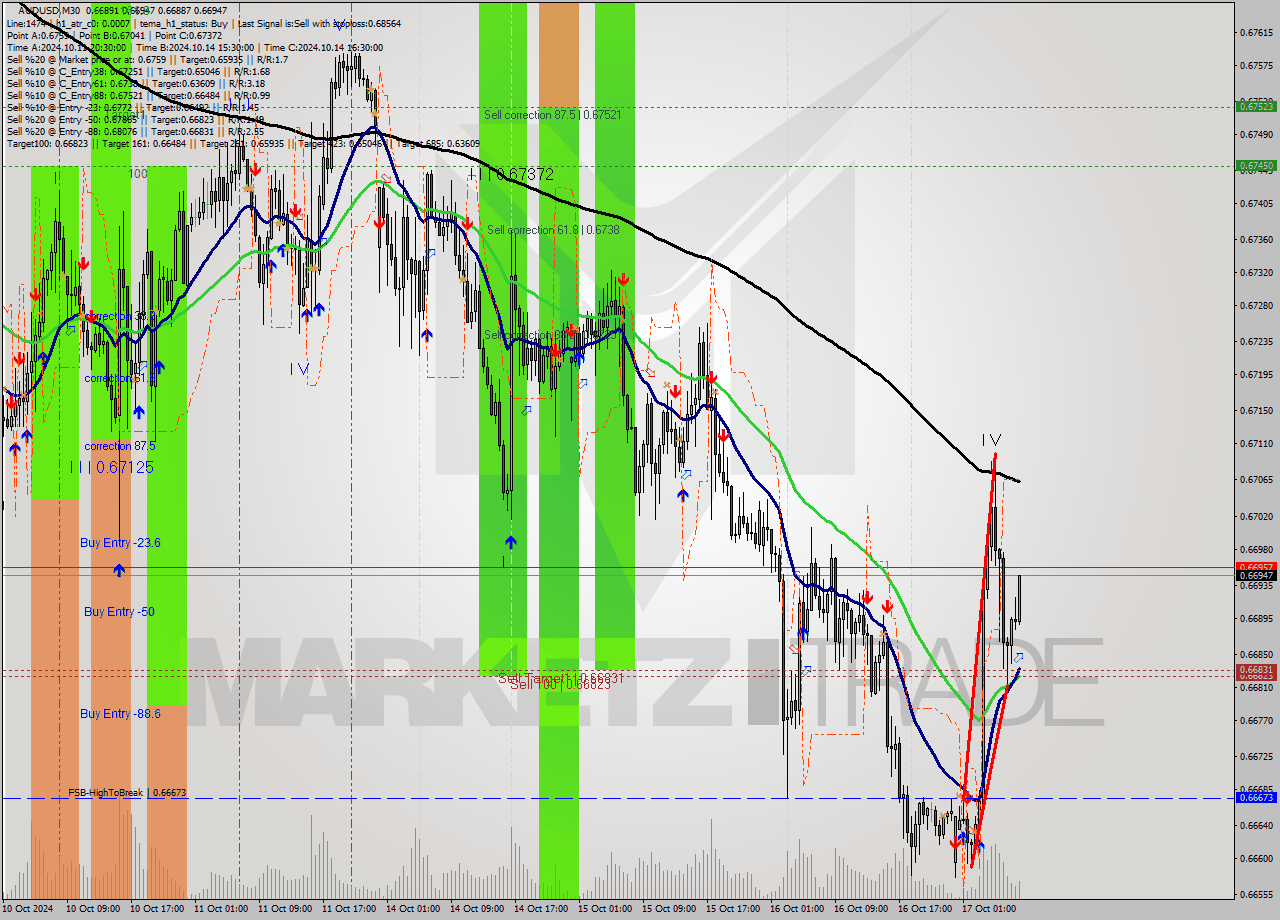The image size is (1280, 920).
Task: Click the 0.67615 price axis value
Action: [1256, 33]
